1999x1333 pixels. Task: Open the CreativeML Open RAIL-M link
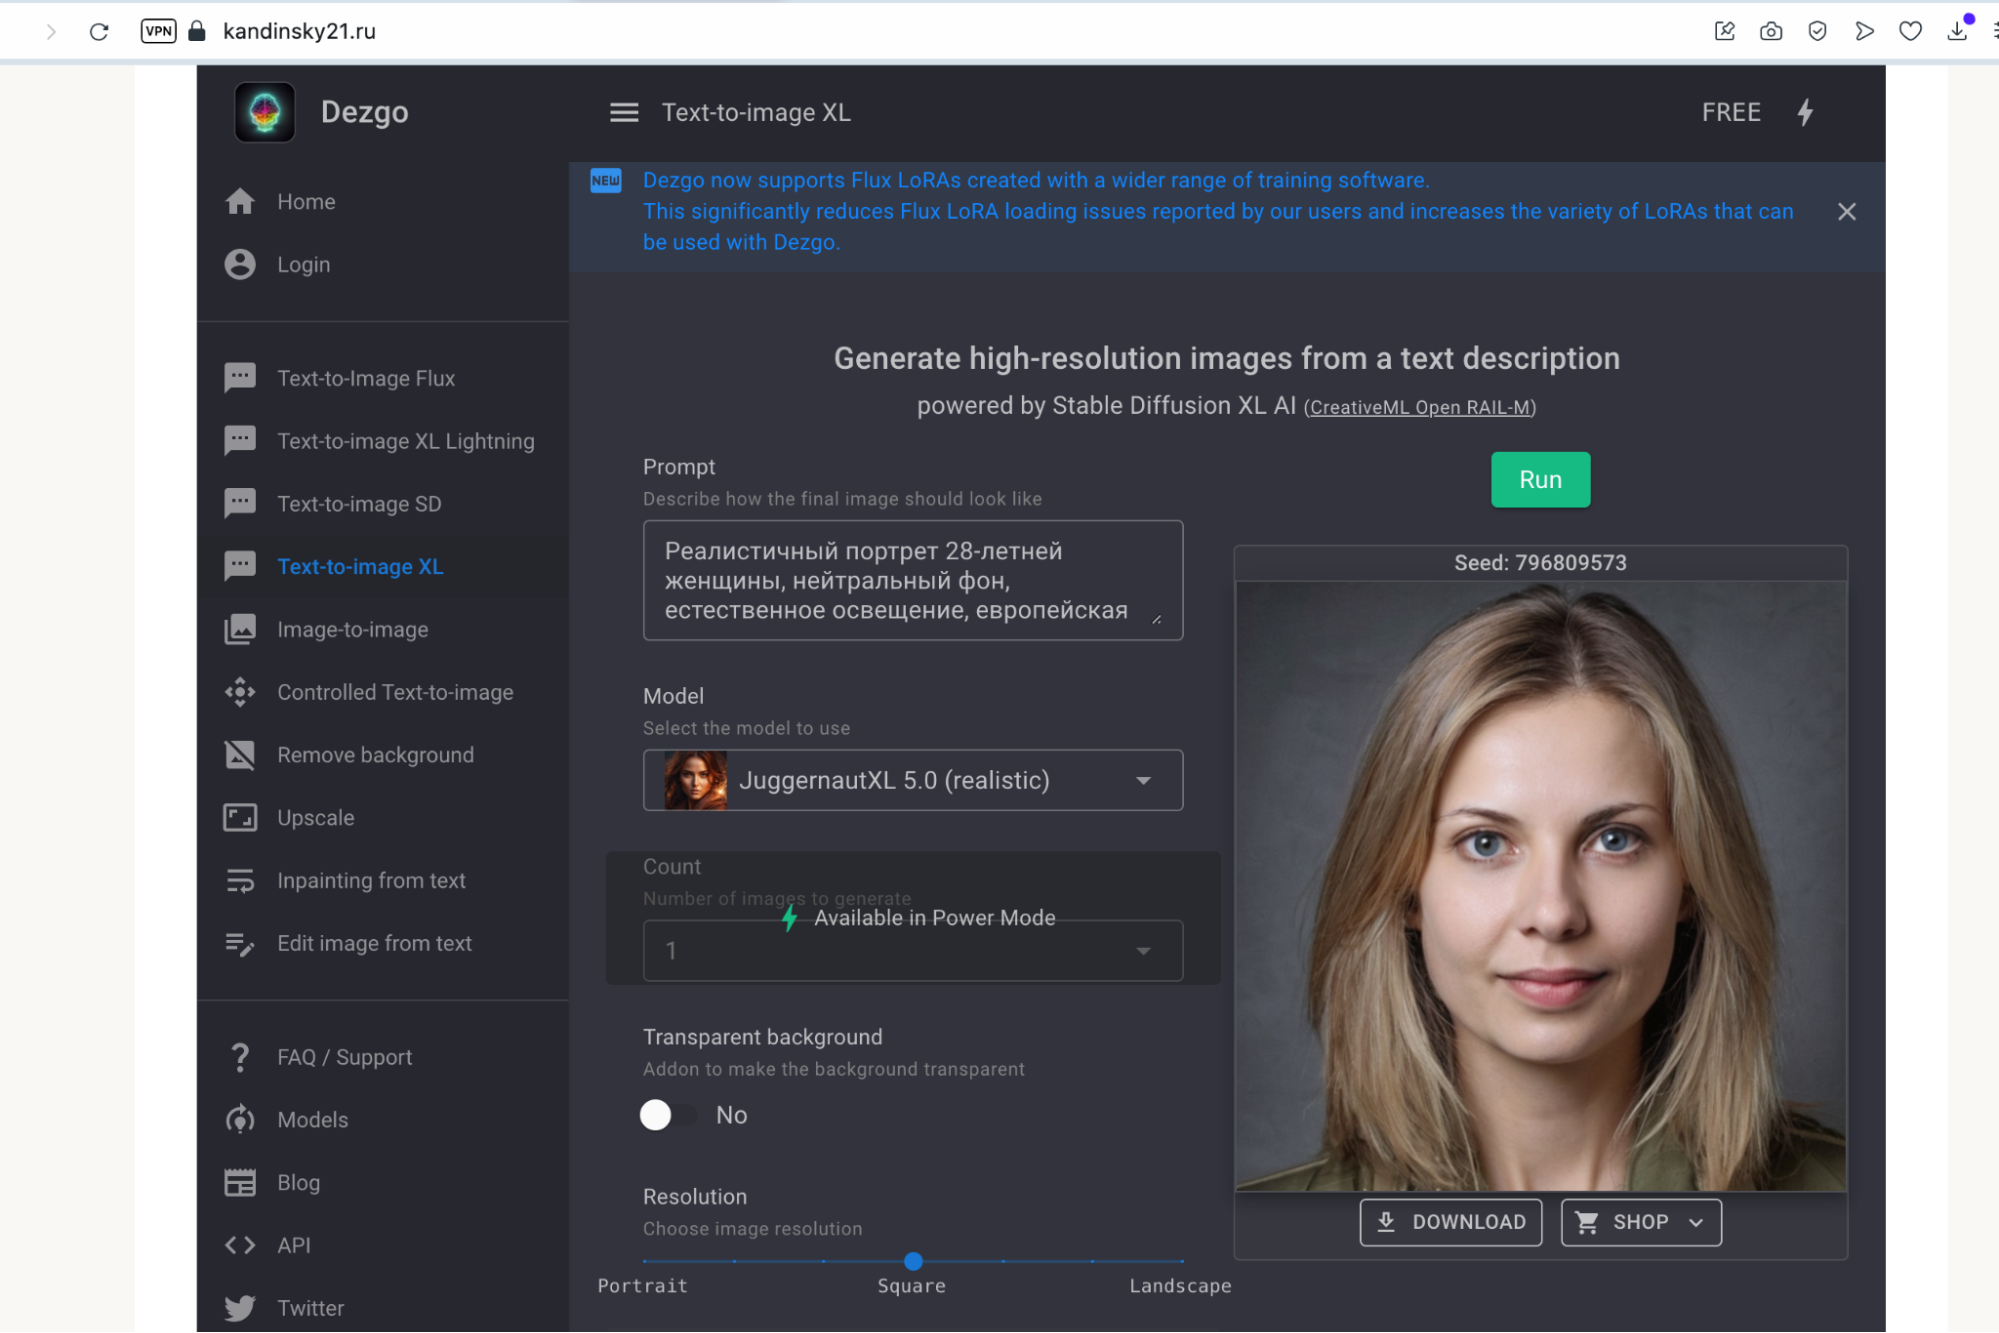tap(1419, 407)
